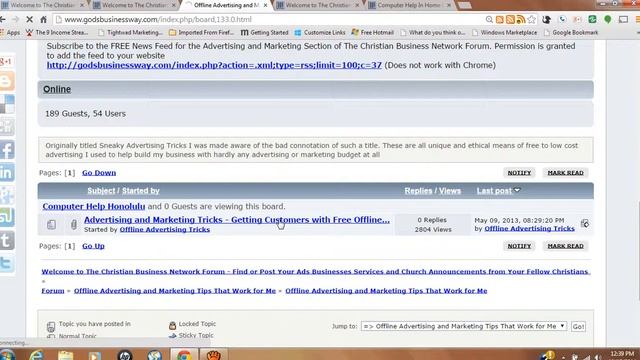Sort by Views column header
The height and width of the screenshot is (360, 640).
click(449, 191)
